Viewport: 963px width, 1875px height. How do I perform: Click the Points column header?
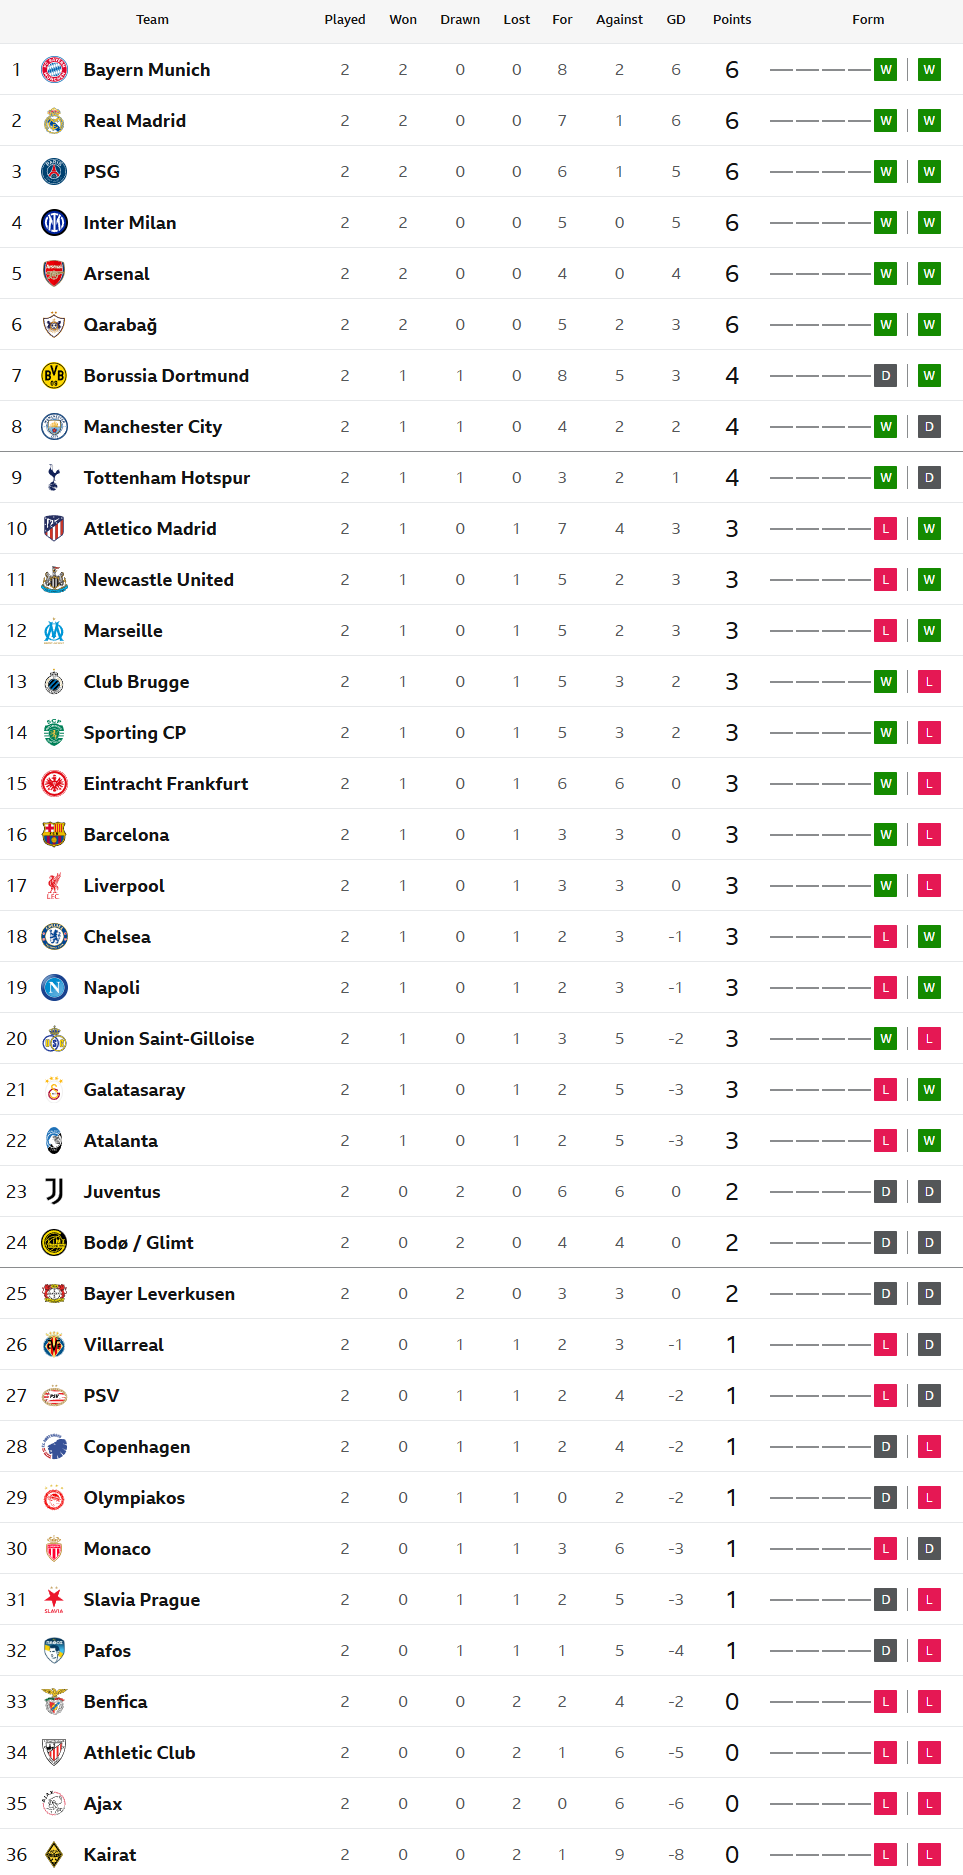coord(732,20)
